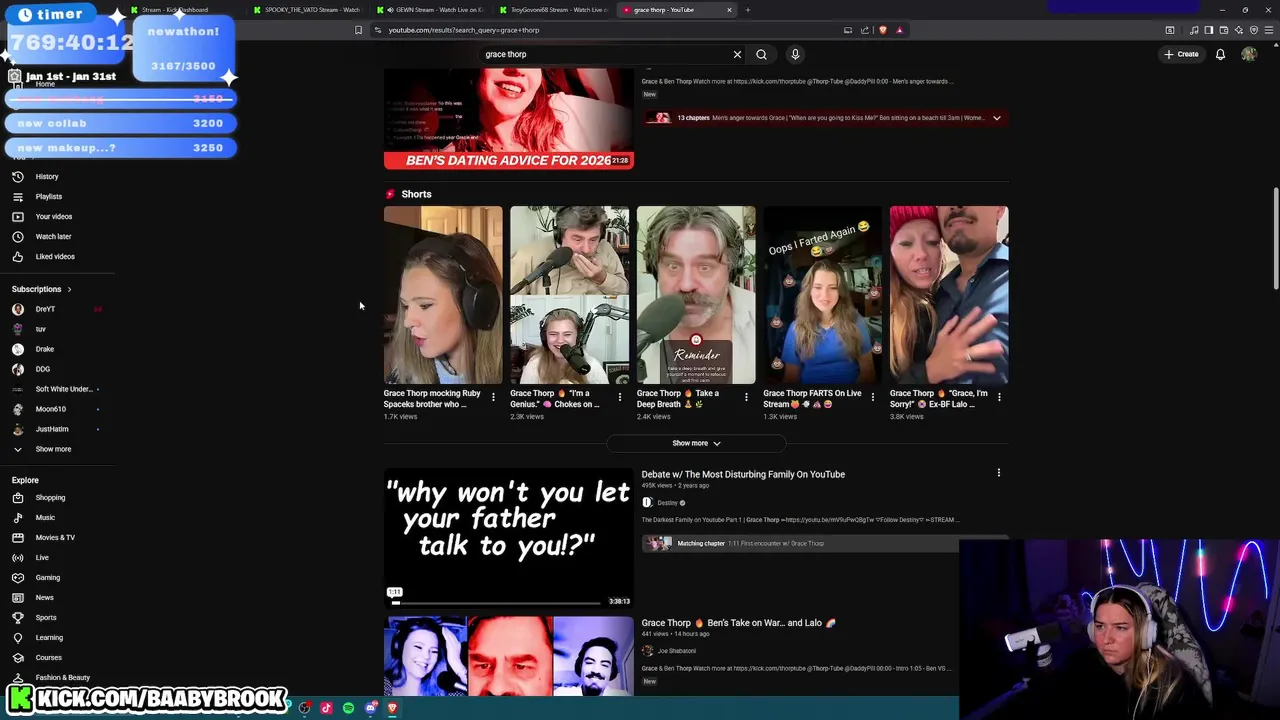The height and width of the screenshot is (720, 1280).
Task: Open Joe Shabatoni channel link
Action: pyautogui.click(x=676, y=651)
